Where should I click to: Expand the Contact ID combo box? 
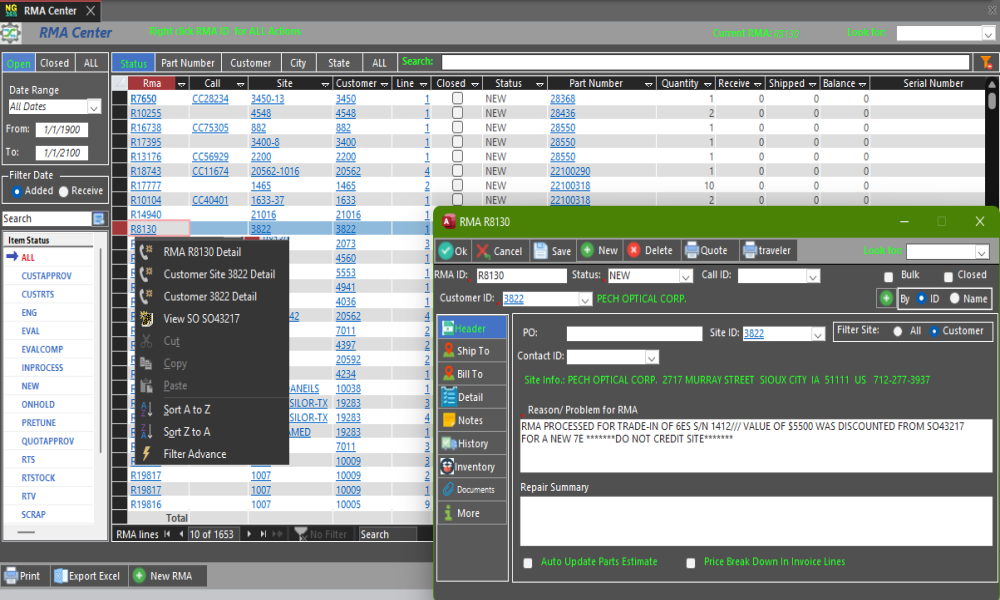(x=651, y=357)
